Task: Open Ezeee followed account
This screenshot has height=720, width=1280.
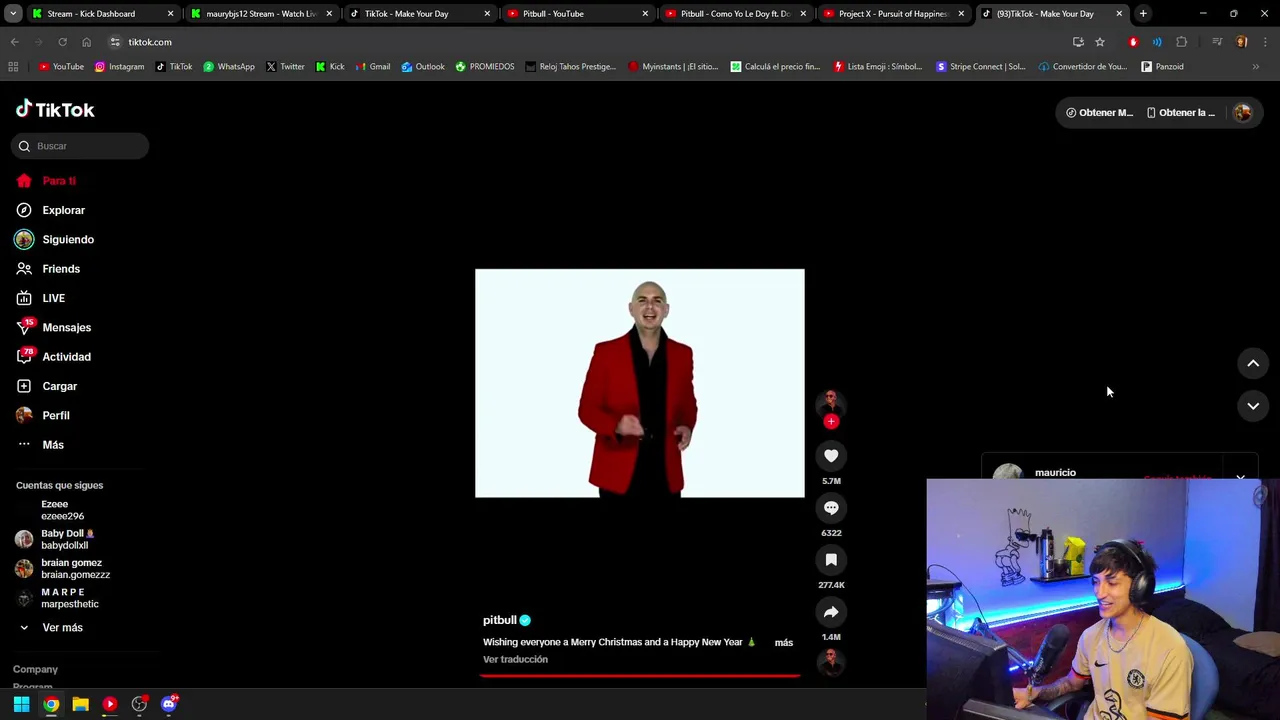Action: (x=62, y=511)
